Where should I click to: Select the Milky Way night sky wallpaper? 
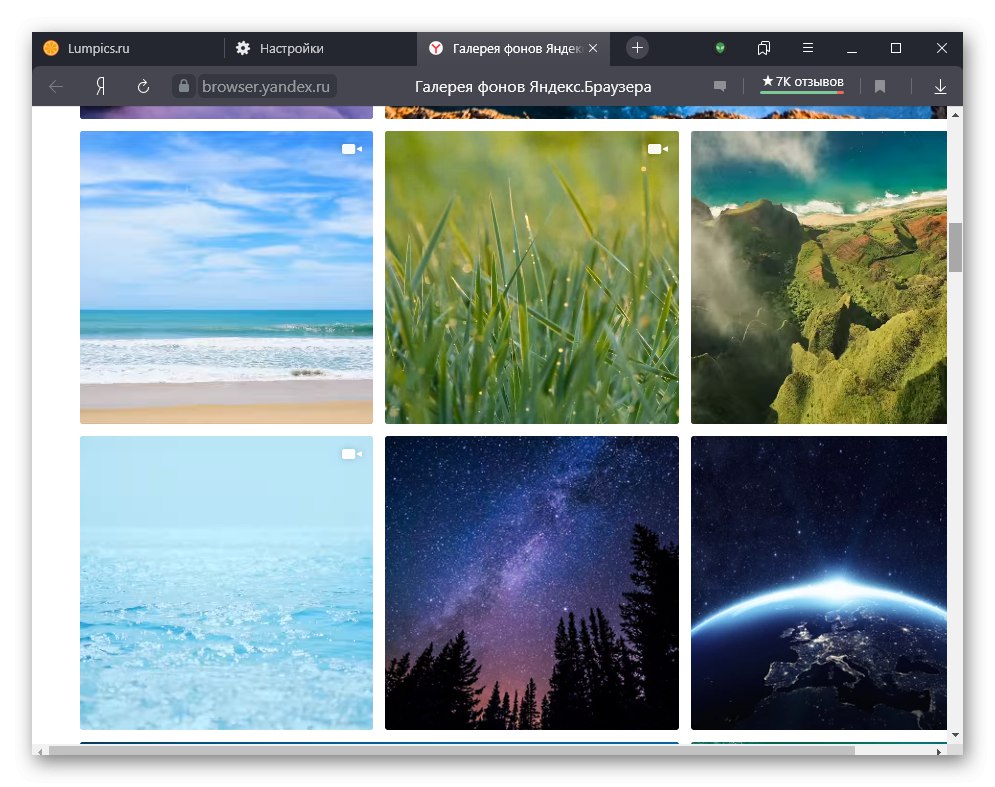(x=531, y=582)
